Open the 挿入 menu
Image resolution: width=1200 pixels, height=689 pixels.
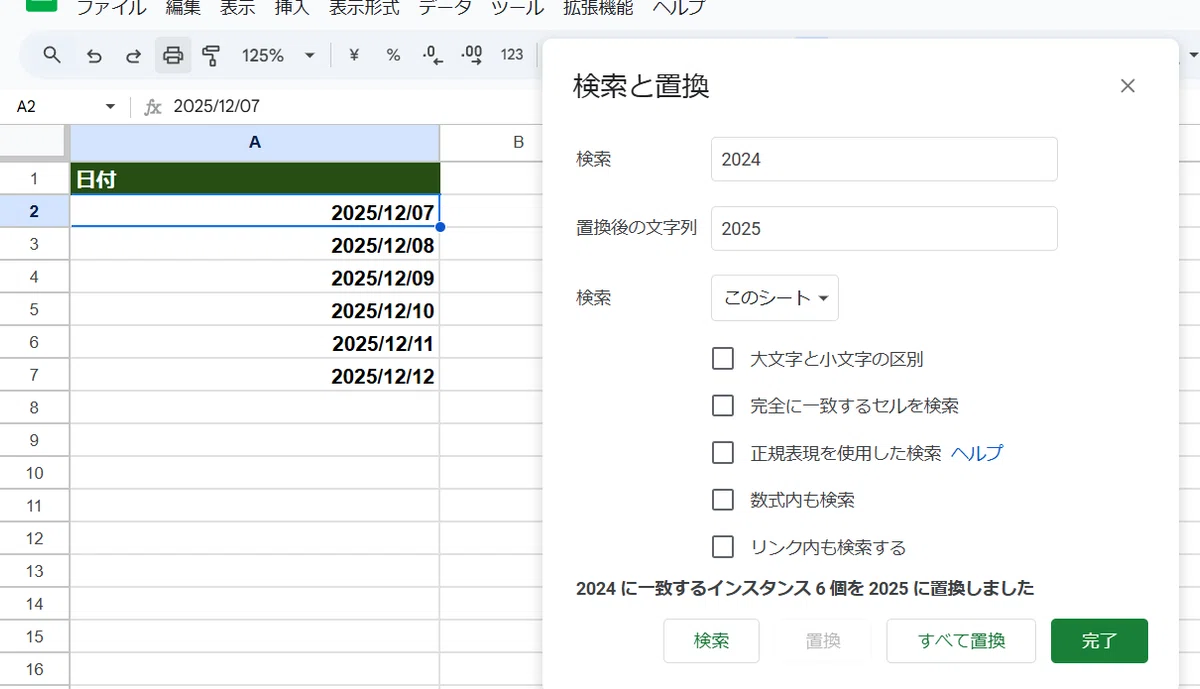coord(293,8)
